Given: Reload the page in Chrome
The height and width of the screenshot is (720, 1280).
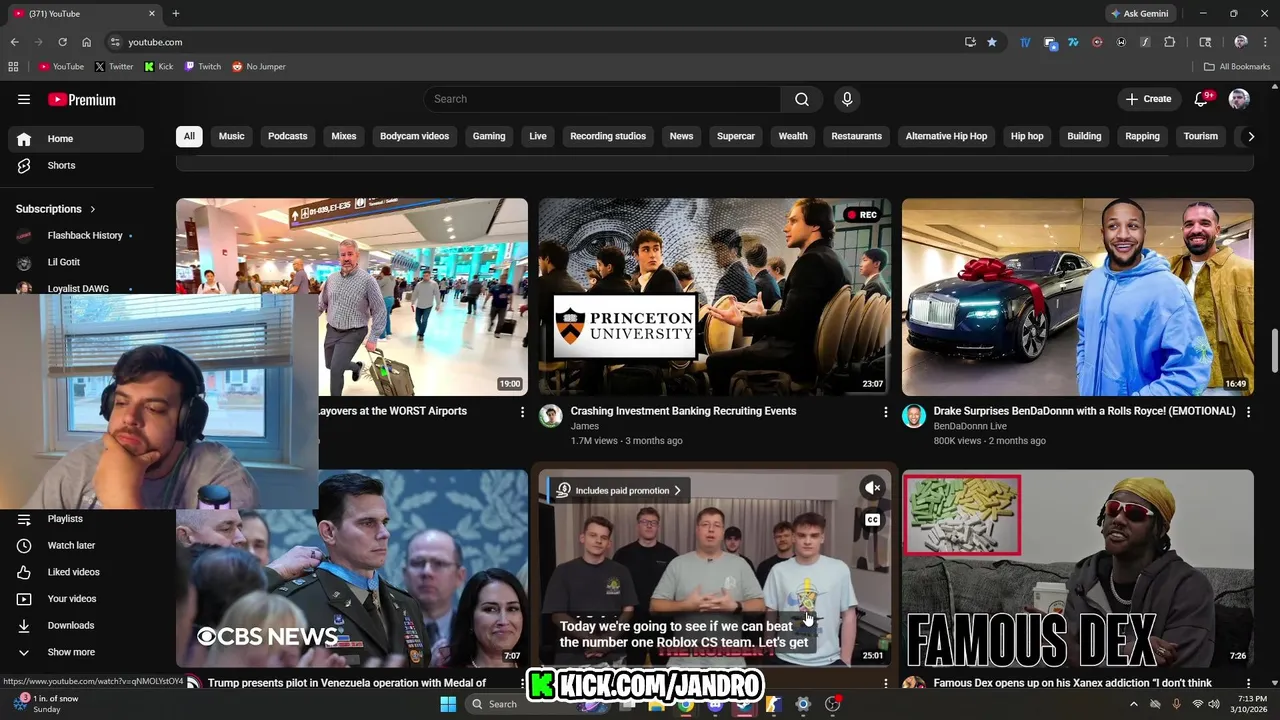Looking at the screenshot, I should (62, 42).
